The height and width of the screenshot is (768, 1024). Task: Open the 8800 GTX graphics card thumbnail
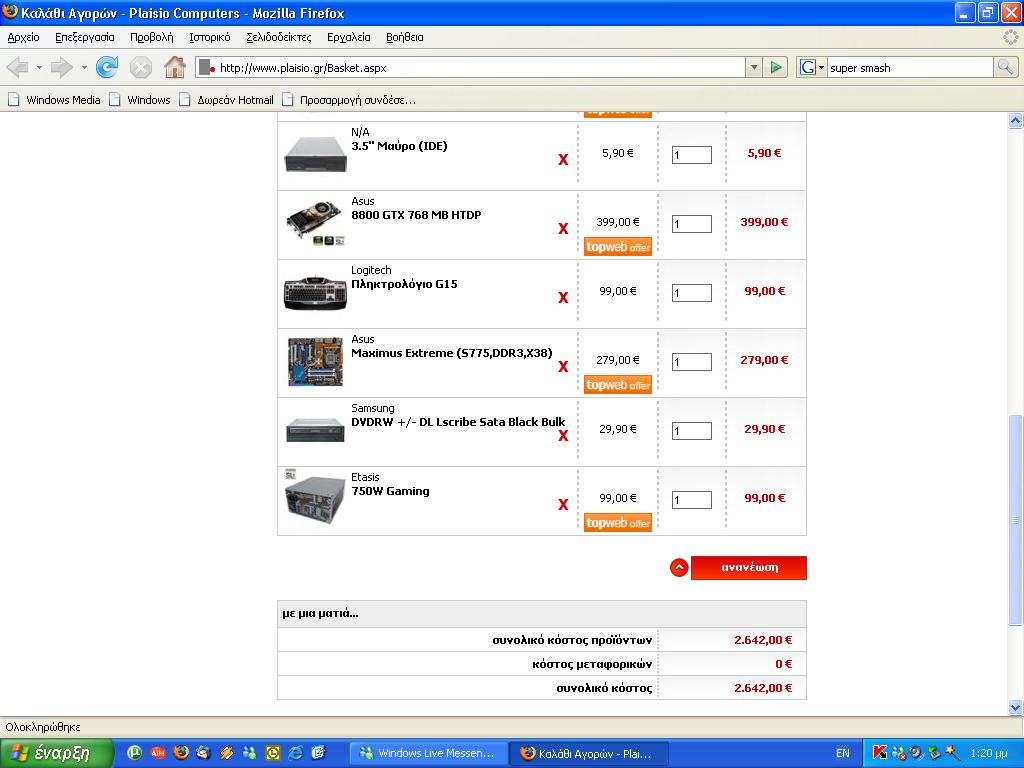point(315,223)
